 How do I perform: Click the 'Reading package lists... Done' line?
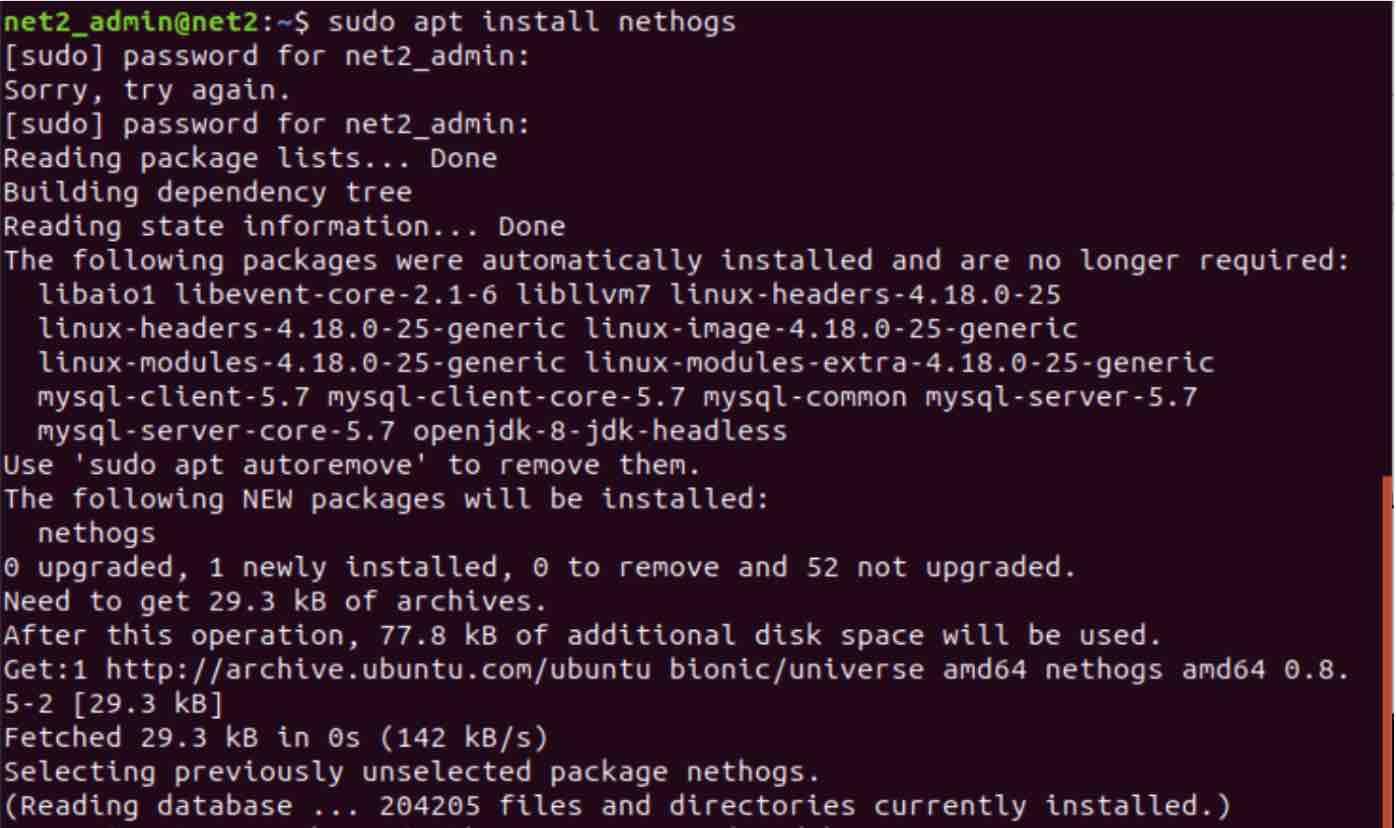tap(250, 158)
